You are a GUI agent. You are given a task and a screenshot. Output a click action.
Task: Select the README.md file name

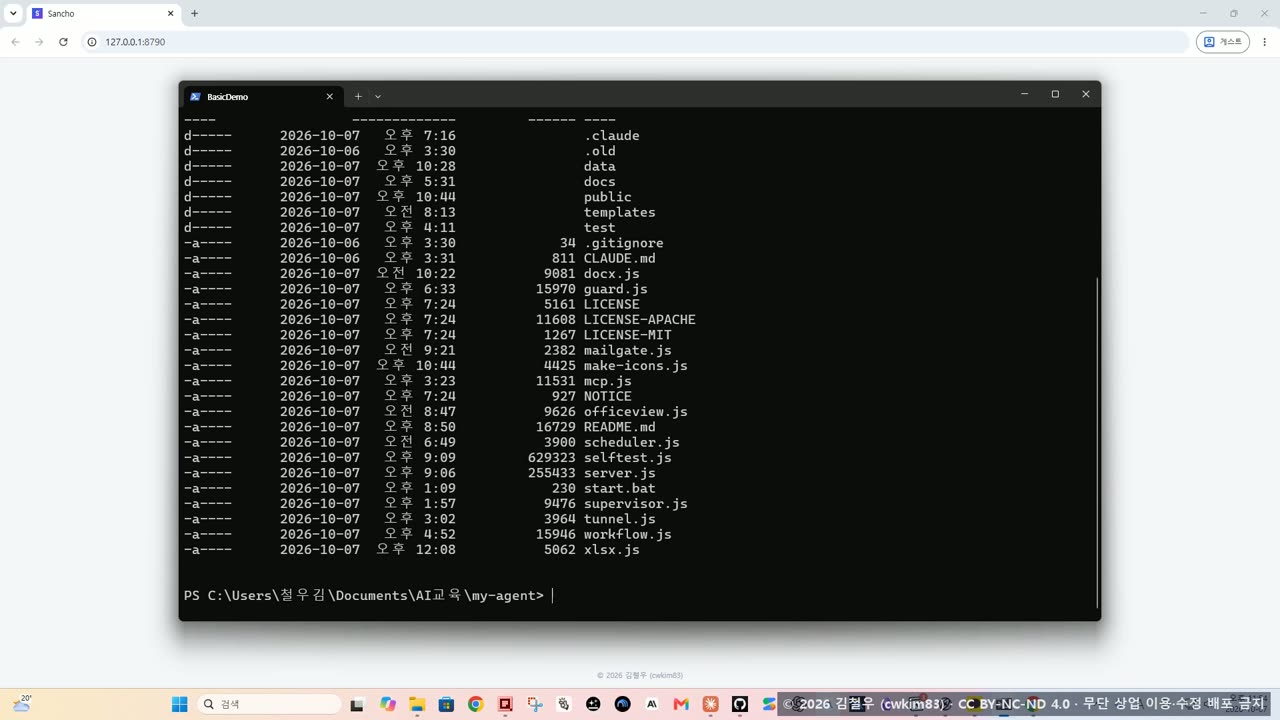click(620, 427)
